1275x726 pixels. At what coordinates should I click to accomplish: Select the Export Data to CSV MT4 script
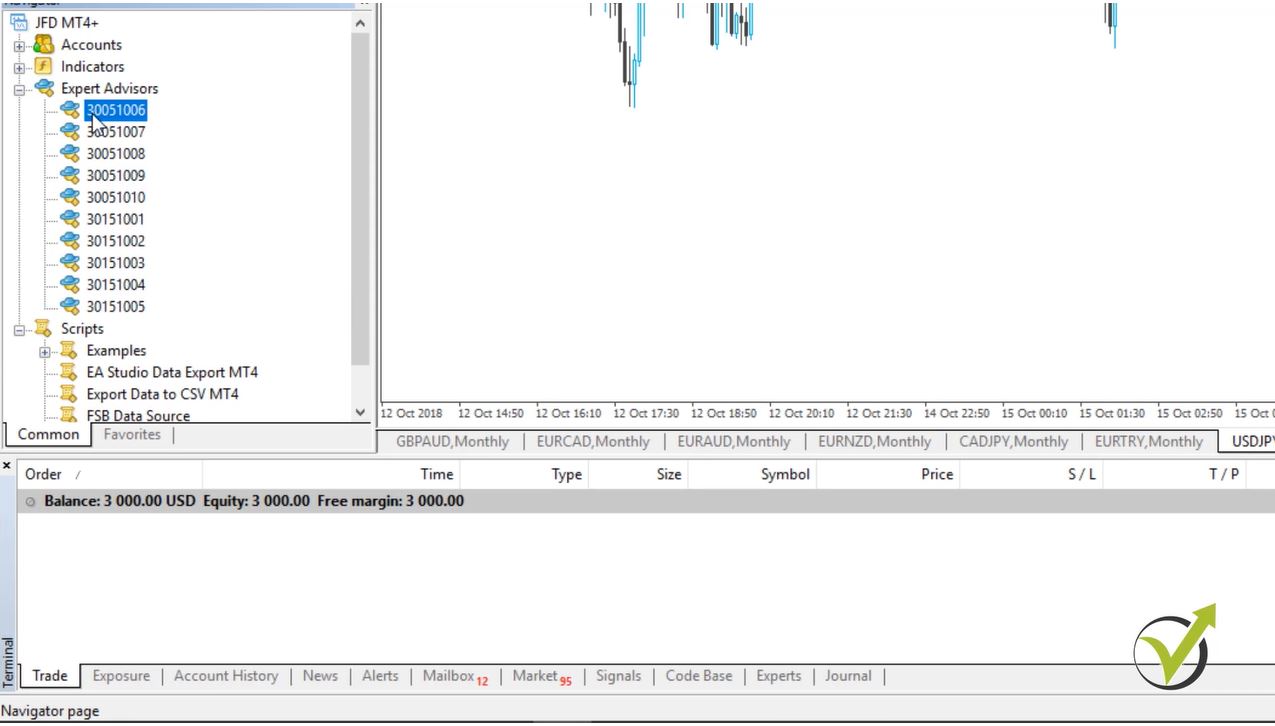click(66, 394)
